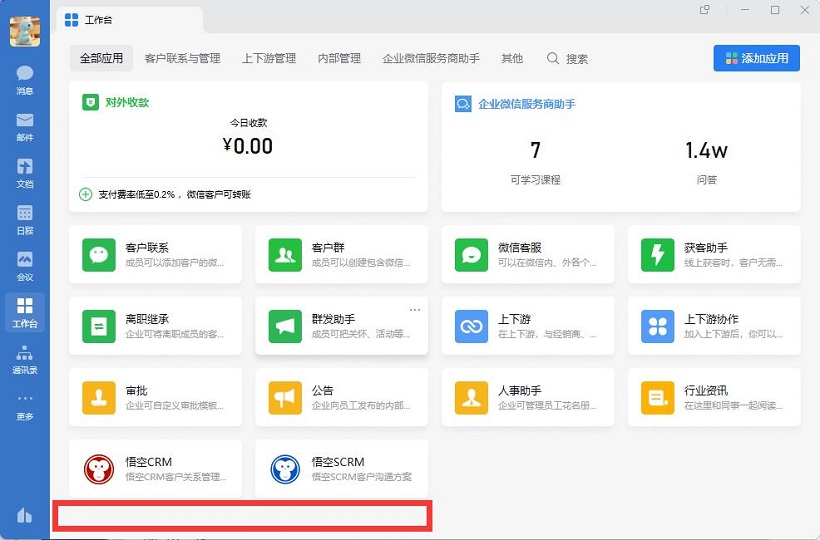Open the three-dot menu on 群发助手 card
Image resolution: width=820 pixels, height=540 pixels.
(x=415, y=310)
